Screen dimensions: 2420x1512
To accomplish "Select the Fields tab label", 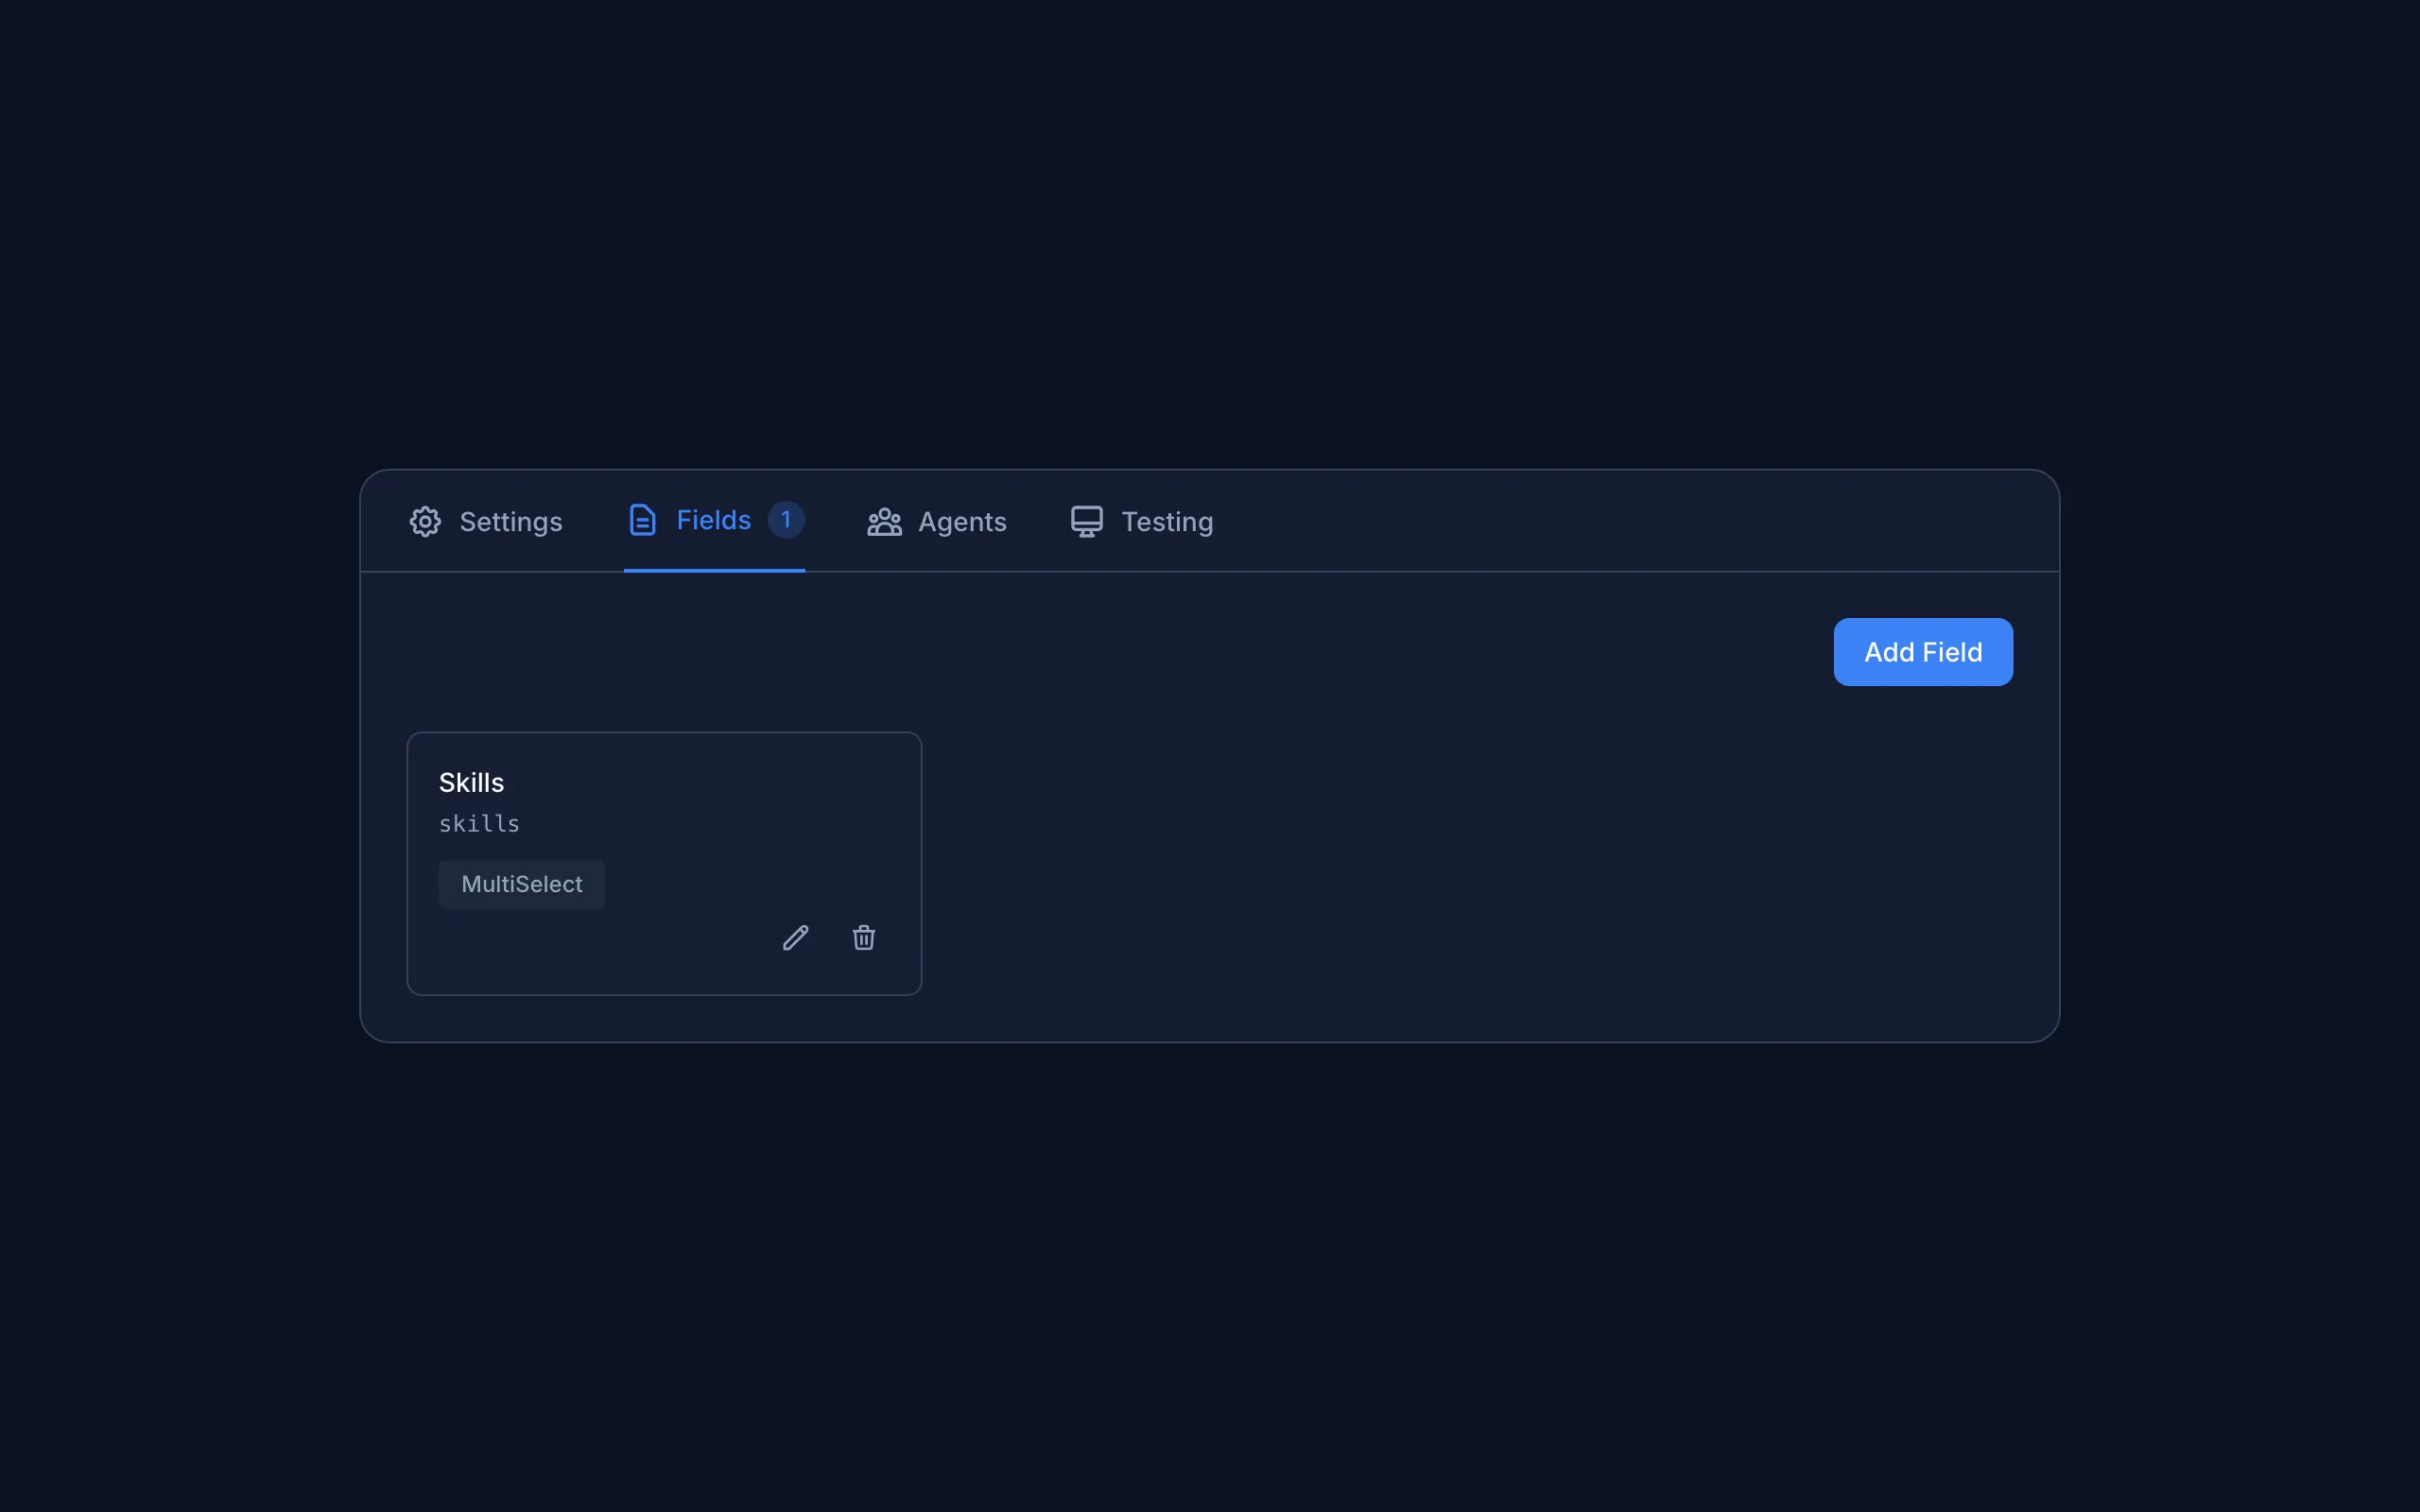I will 713,520.
